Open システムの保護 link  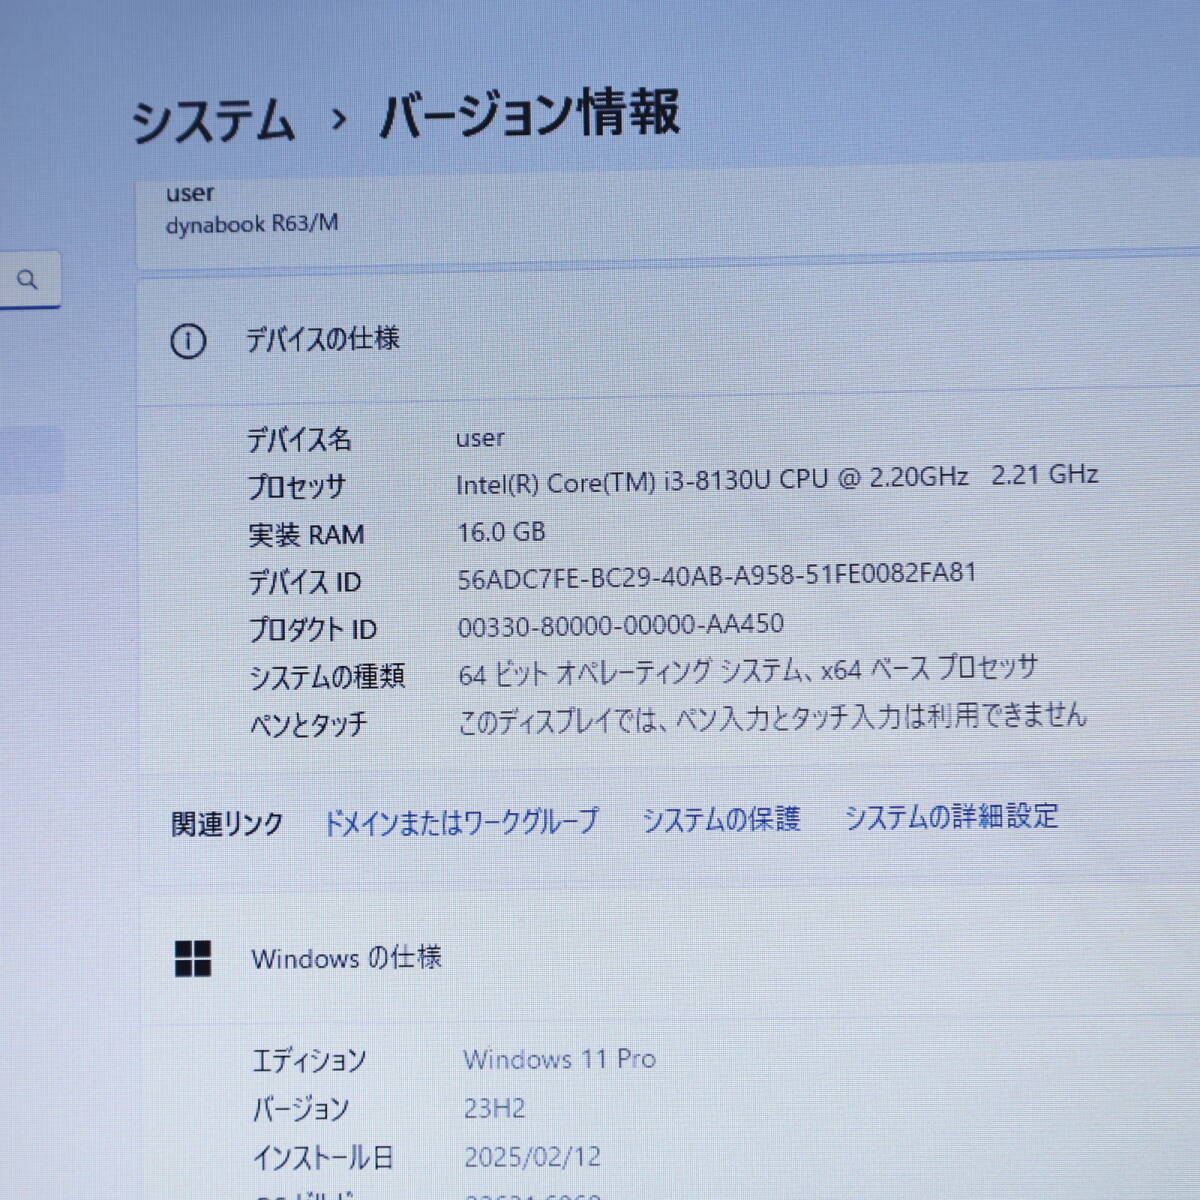(721, 819)
